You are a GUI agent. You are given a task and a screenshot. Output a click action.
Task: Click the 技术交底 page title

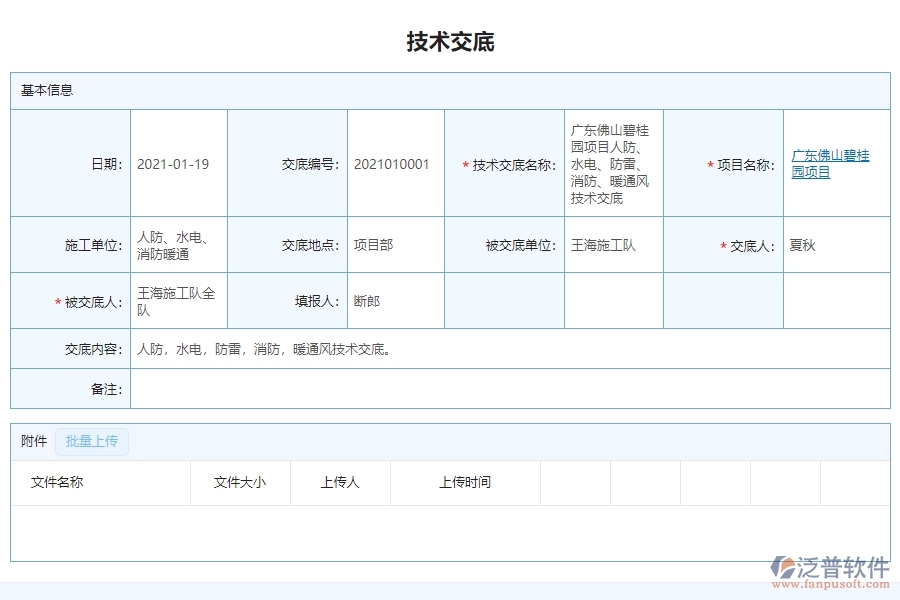coord(450,41)
